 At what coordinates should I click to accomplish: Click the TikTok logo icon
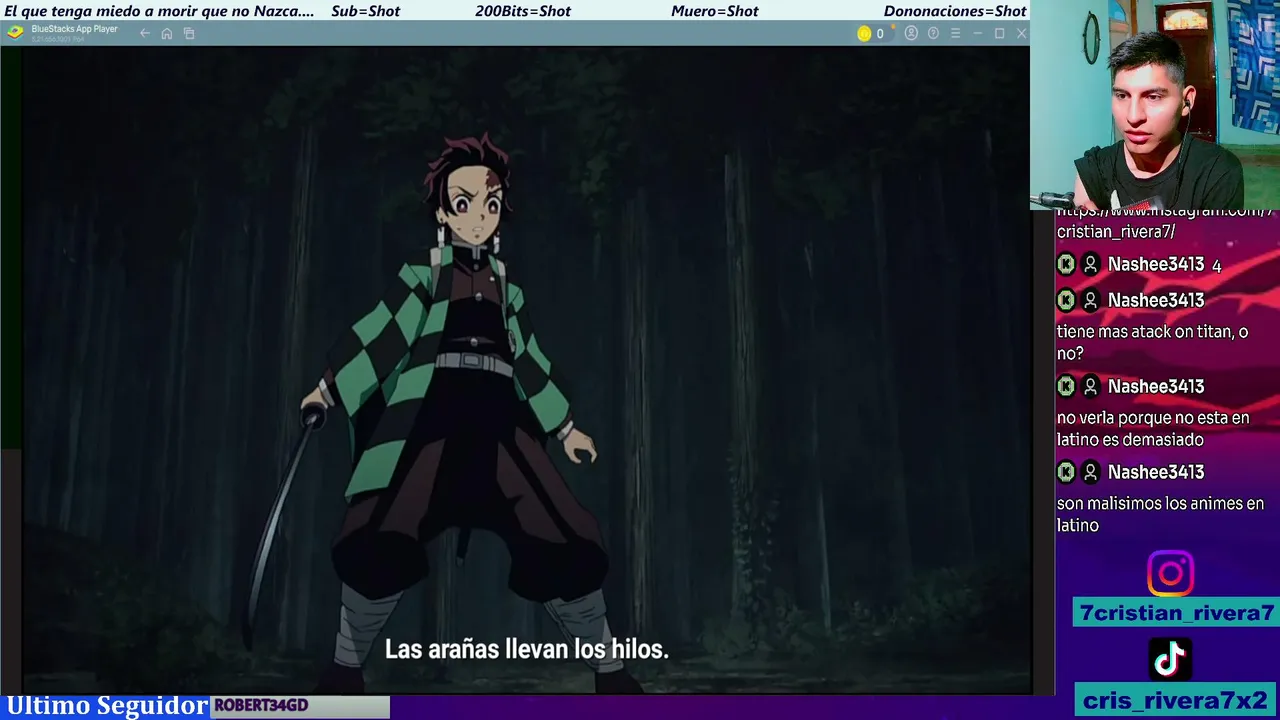coord(1170,659)
